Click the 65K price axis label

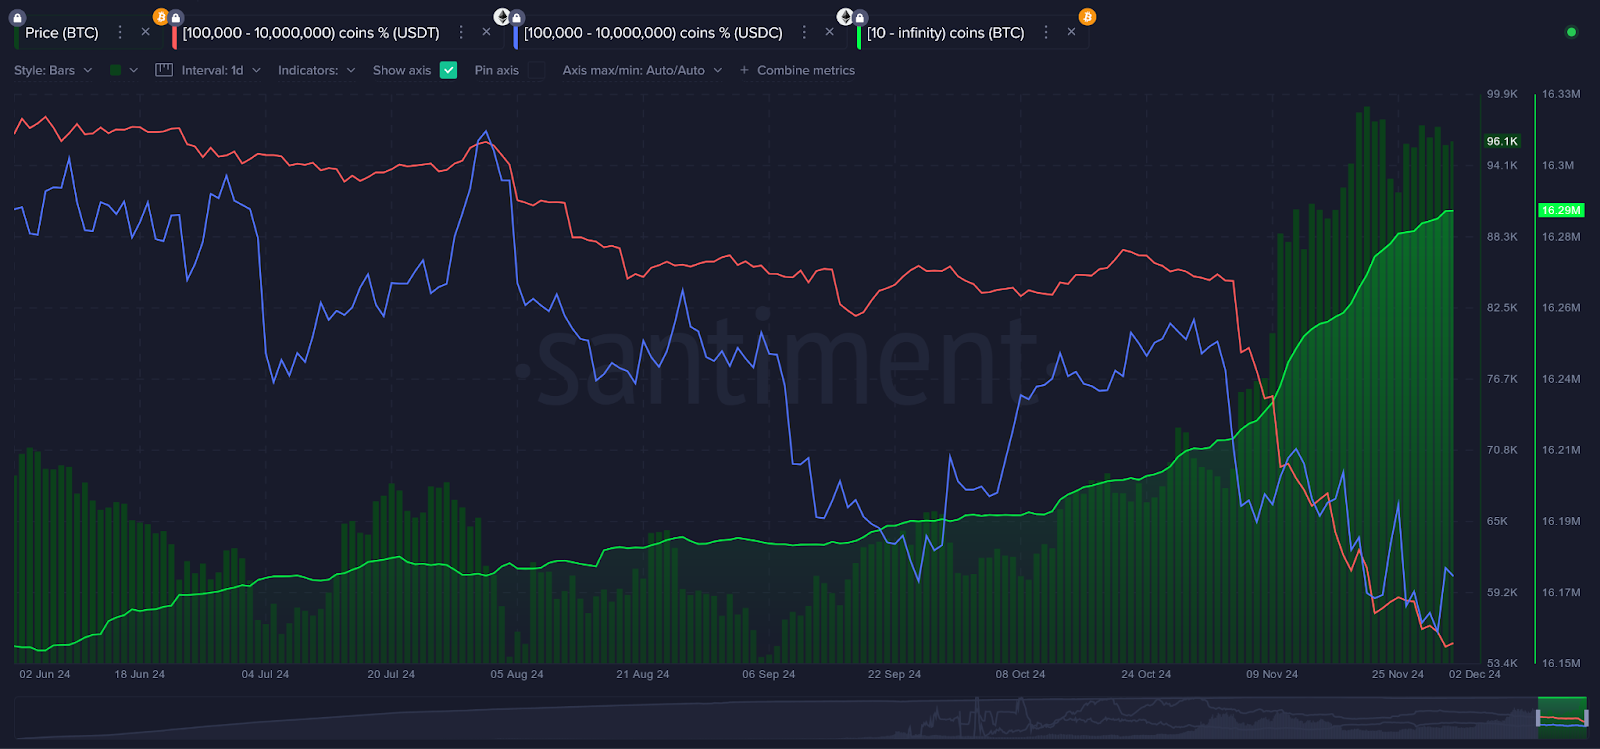pyautogui.click(x=1497, y=521)
